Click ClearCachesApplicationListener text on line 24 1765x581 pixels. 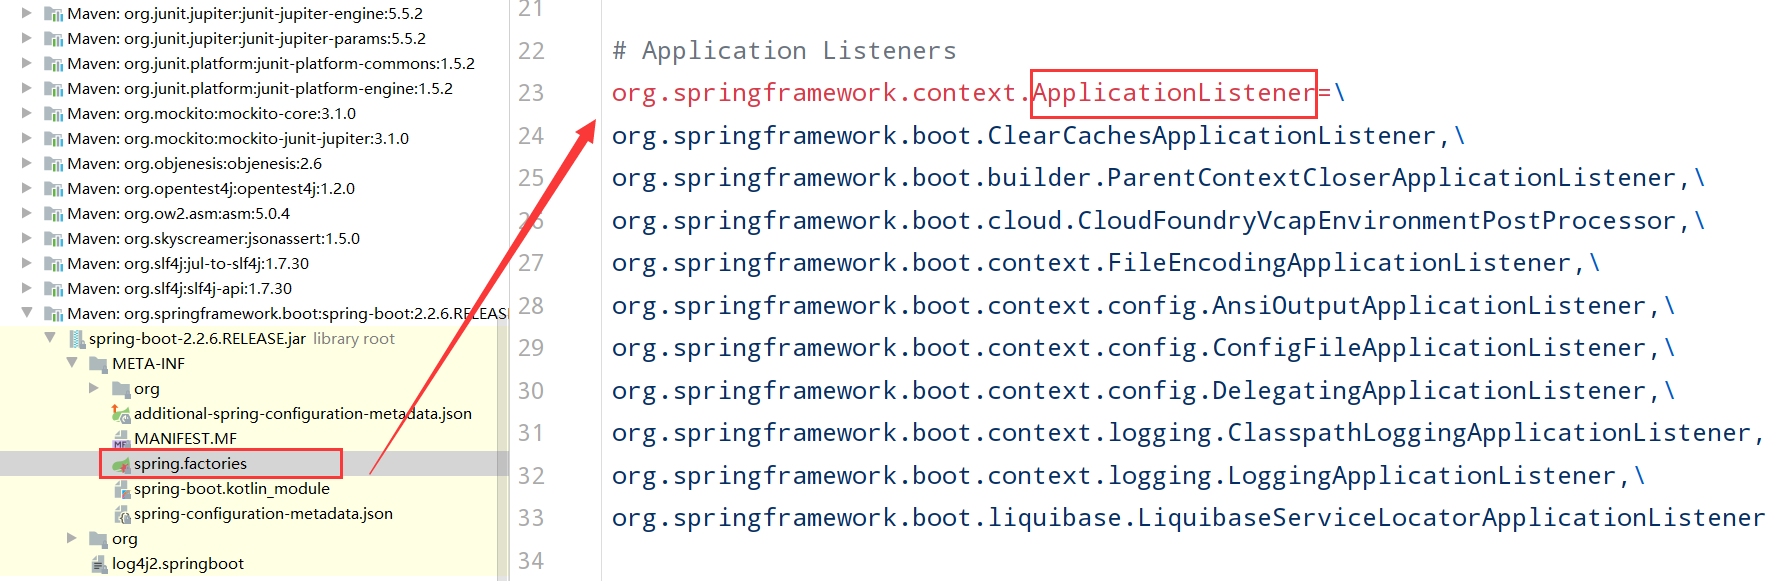pyautogui.click(x=1211, y=136)
